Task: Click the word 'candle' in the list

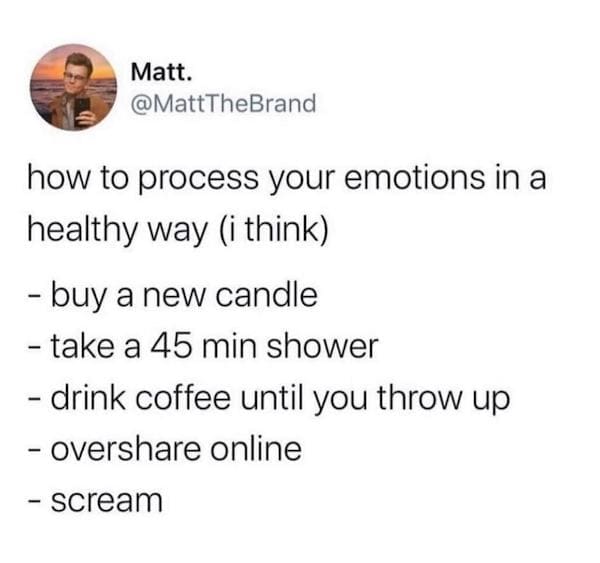Action: [266, 295]
